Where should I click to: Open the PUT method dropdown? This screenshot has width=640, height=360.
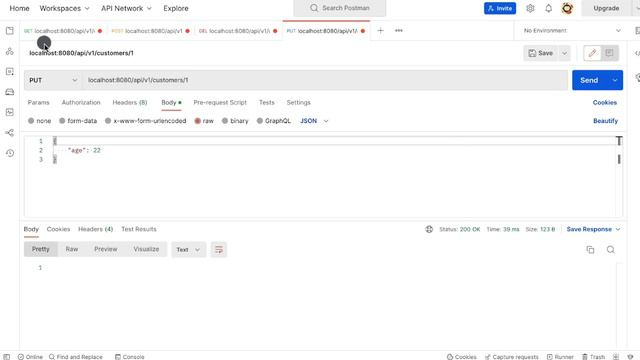(53, 80)
